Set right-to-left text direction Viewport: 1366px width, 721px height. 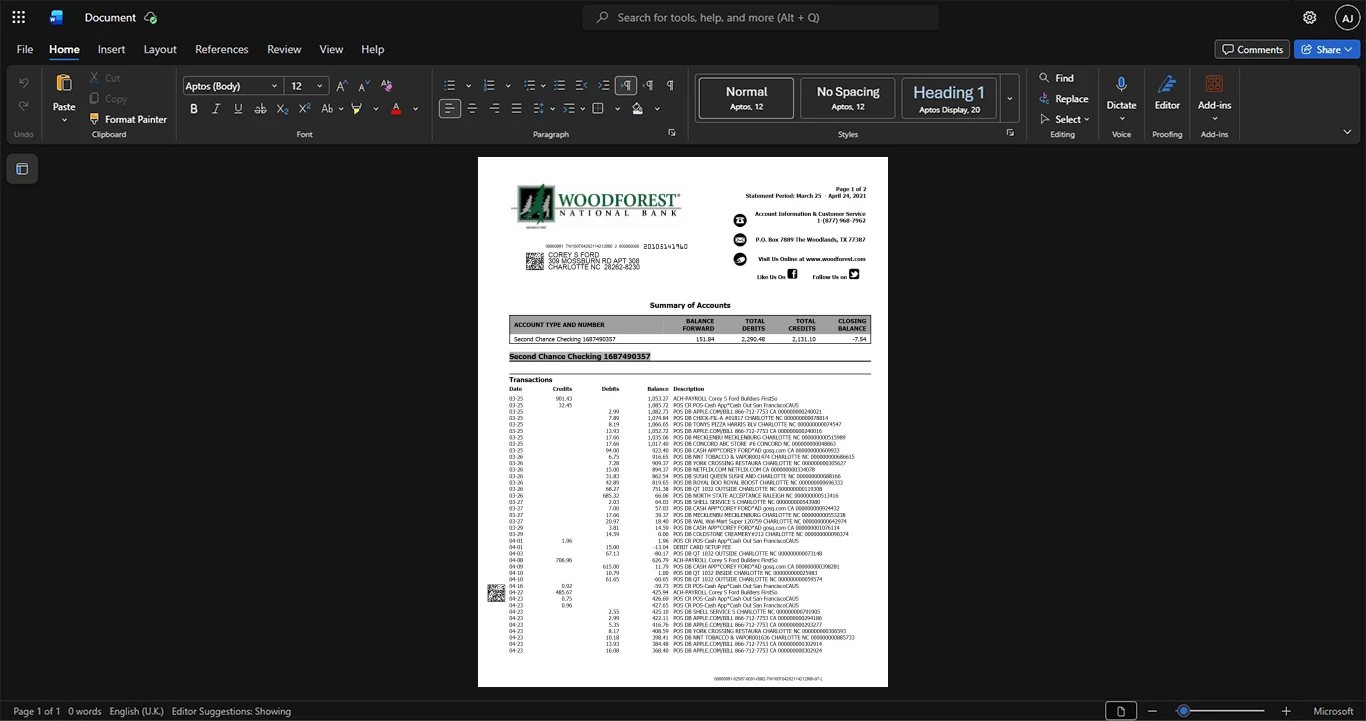[648, 86]
